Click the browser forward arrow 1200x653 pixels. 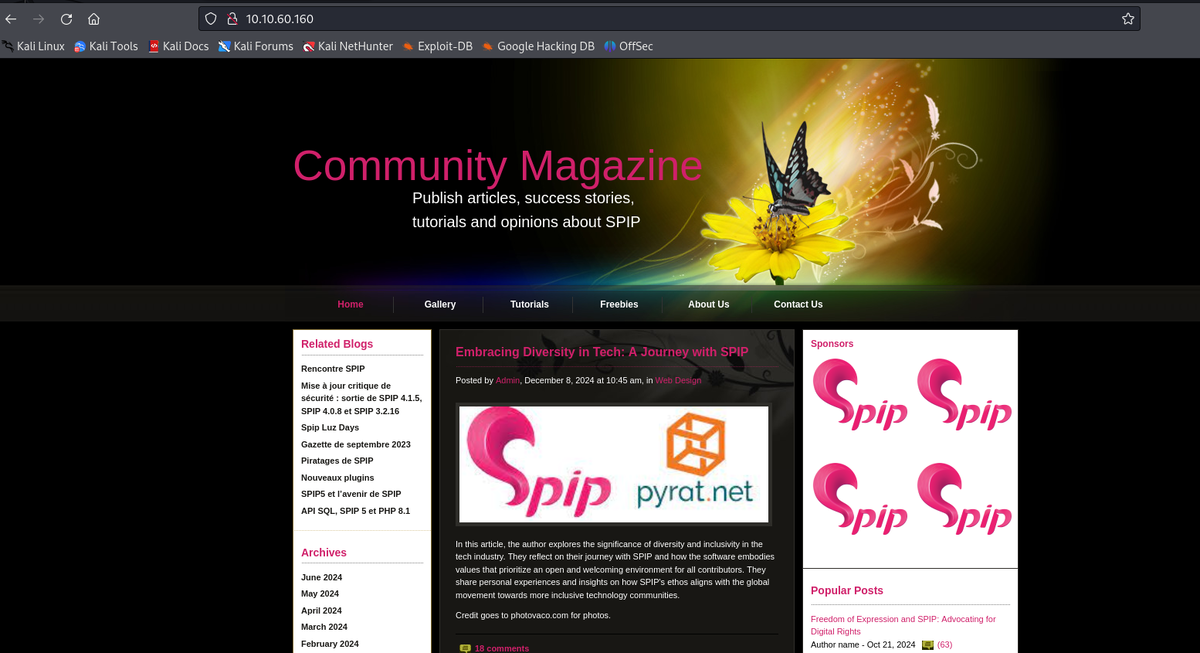[x=39, y=19]
